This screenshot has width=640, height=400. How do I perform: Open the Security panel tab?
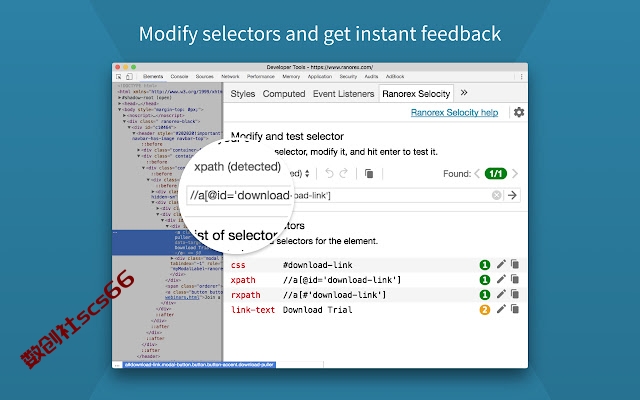coord(348,77)
